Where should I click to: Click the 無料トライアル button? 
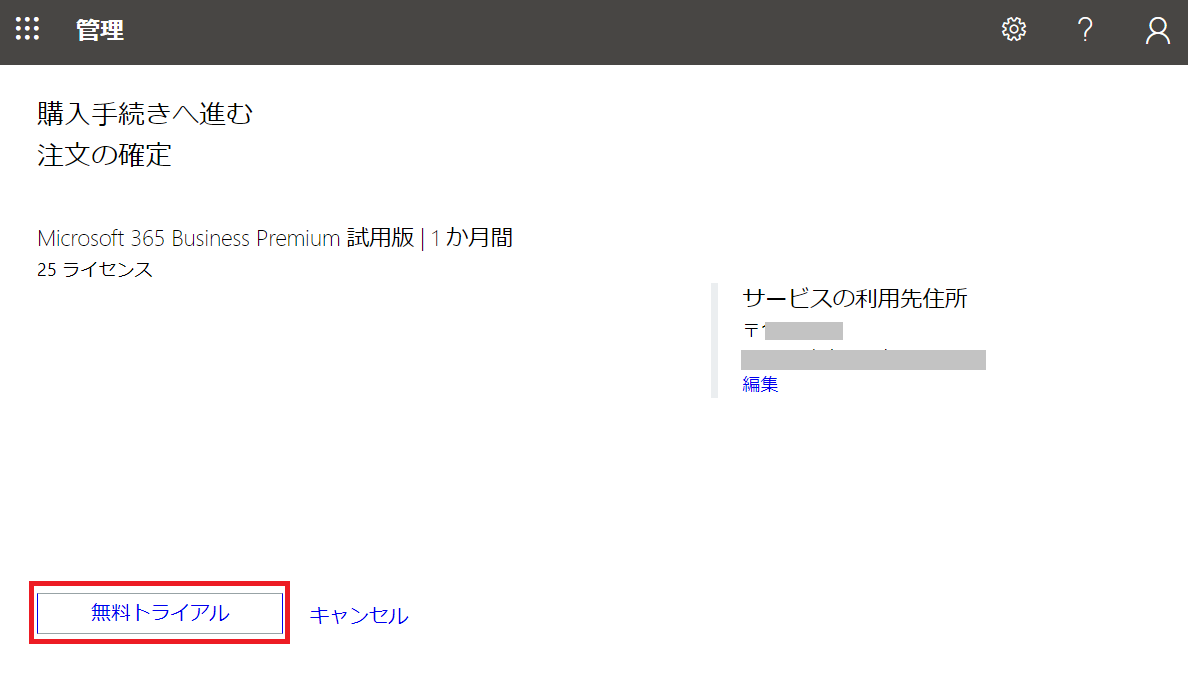click(x=160, y=612)
